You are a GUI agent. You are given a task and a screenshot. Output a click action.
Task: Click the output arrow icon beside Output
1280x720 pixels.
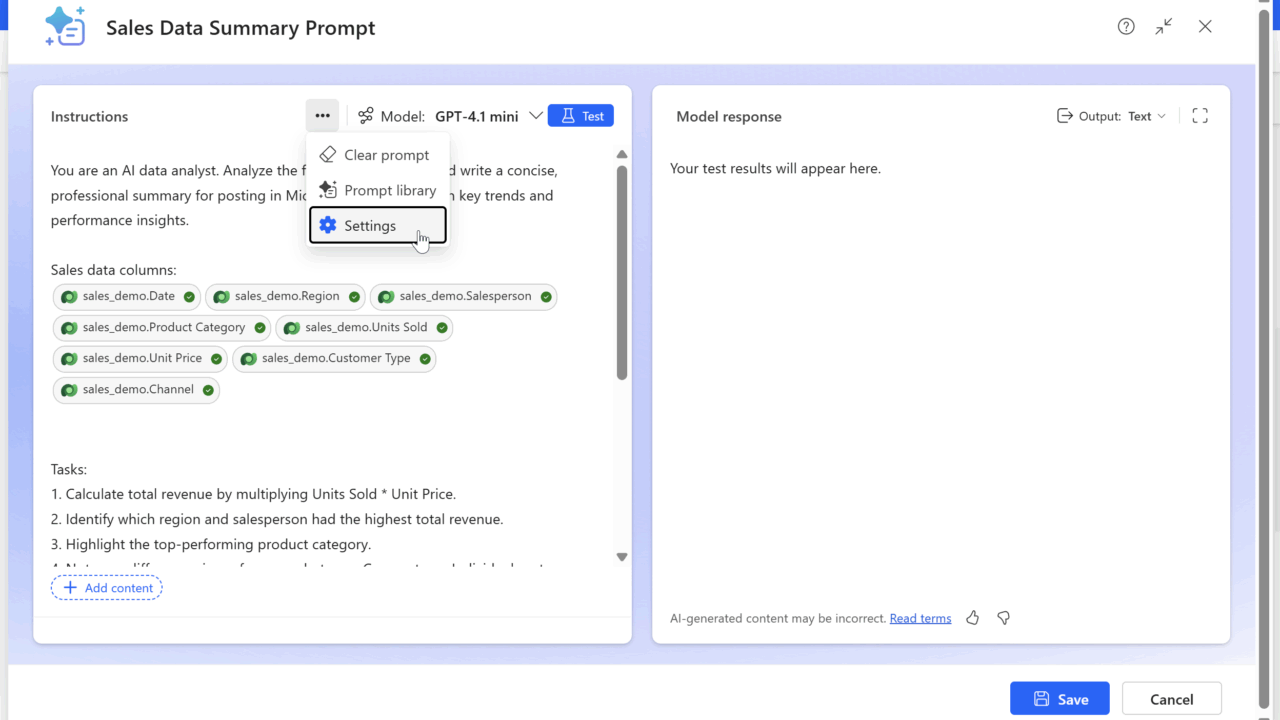[x=1065, y=116]
